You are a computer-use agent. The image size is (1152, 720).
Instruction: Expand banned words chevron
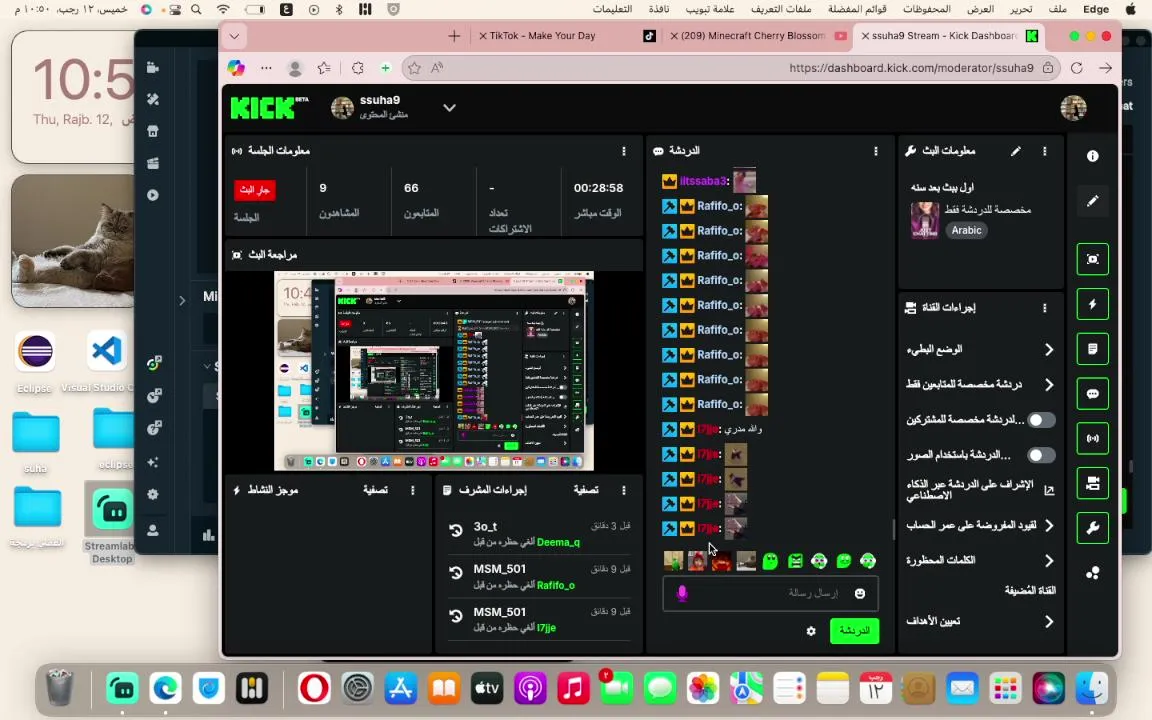tap(1048, 561)
